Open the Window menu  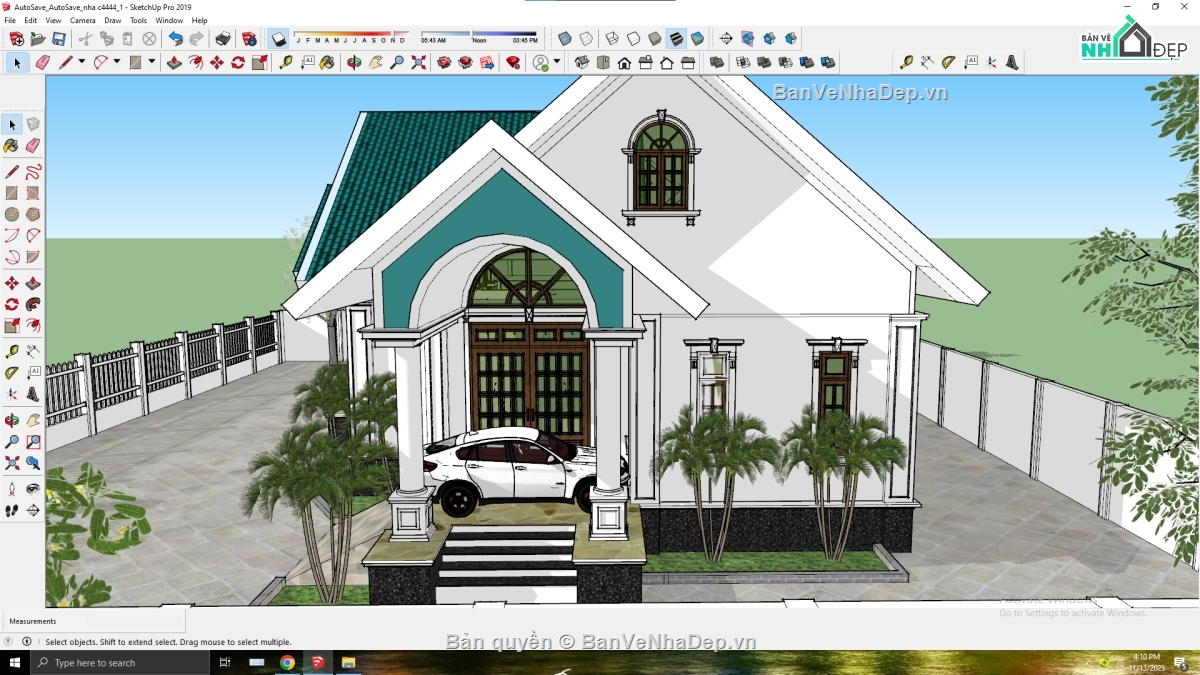pos(169,20)
